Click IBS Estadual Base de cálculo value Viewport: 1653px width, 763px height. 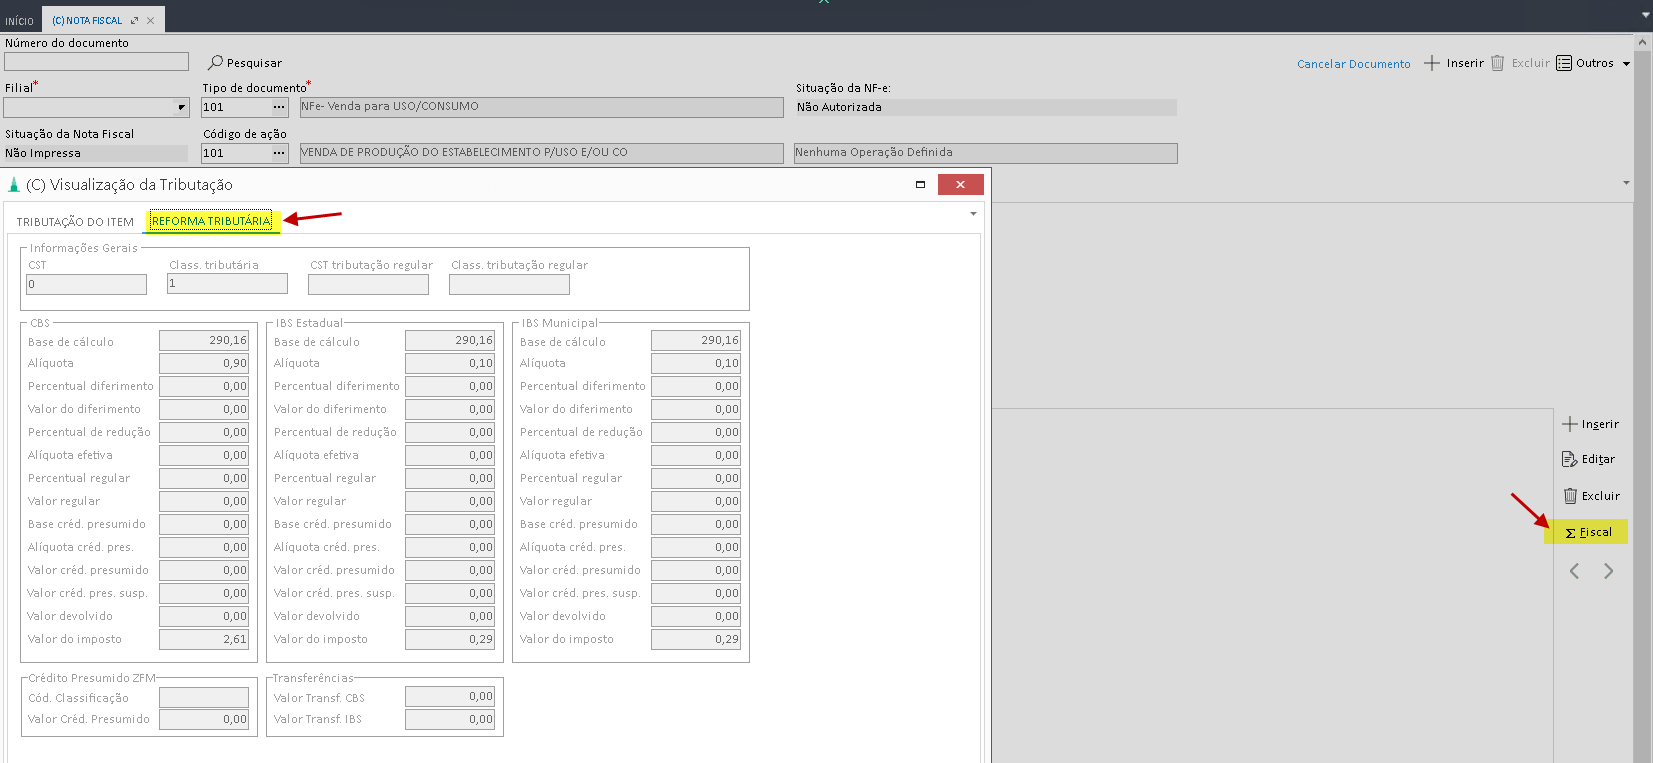[x=450, y=341]
